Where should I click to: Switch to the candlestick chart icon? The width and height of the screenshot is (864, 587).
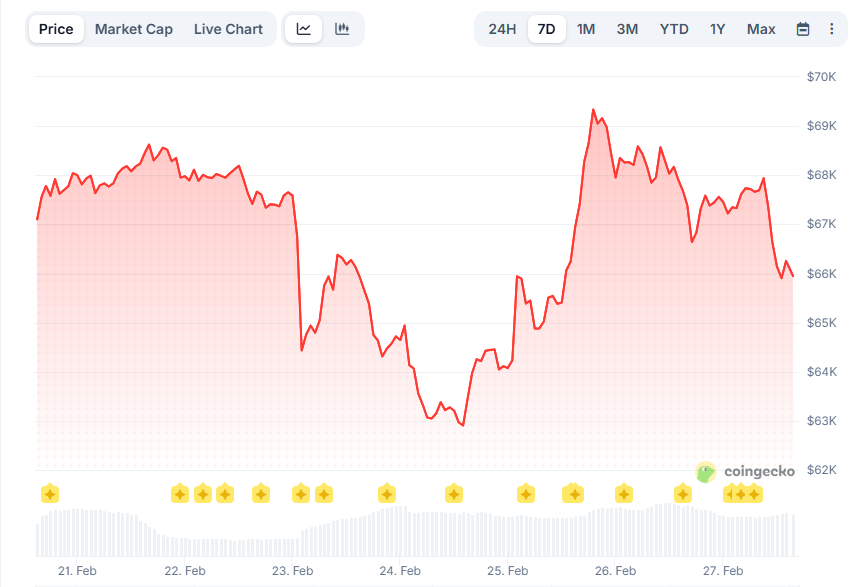pyautogui.click(x=342, y=29)
